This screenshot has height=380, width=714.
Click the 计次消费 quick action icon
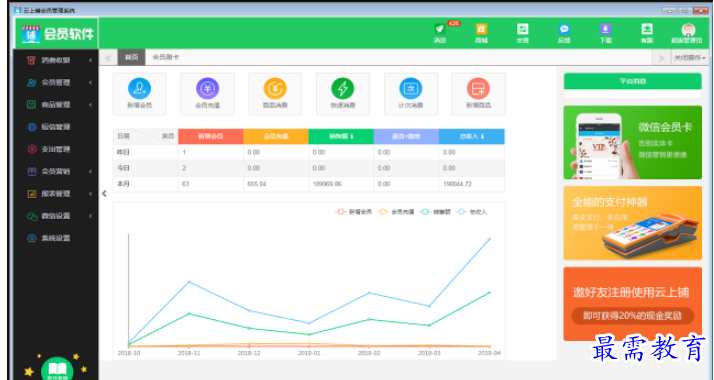(x=411, y=88)
